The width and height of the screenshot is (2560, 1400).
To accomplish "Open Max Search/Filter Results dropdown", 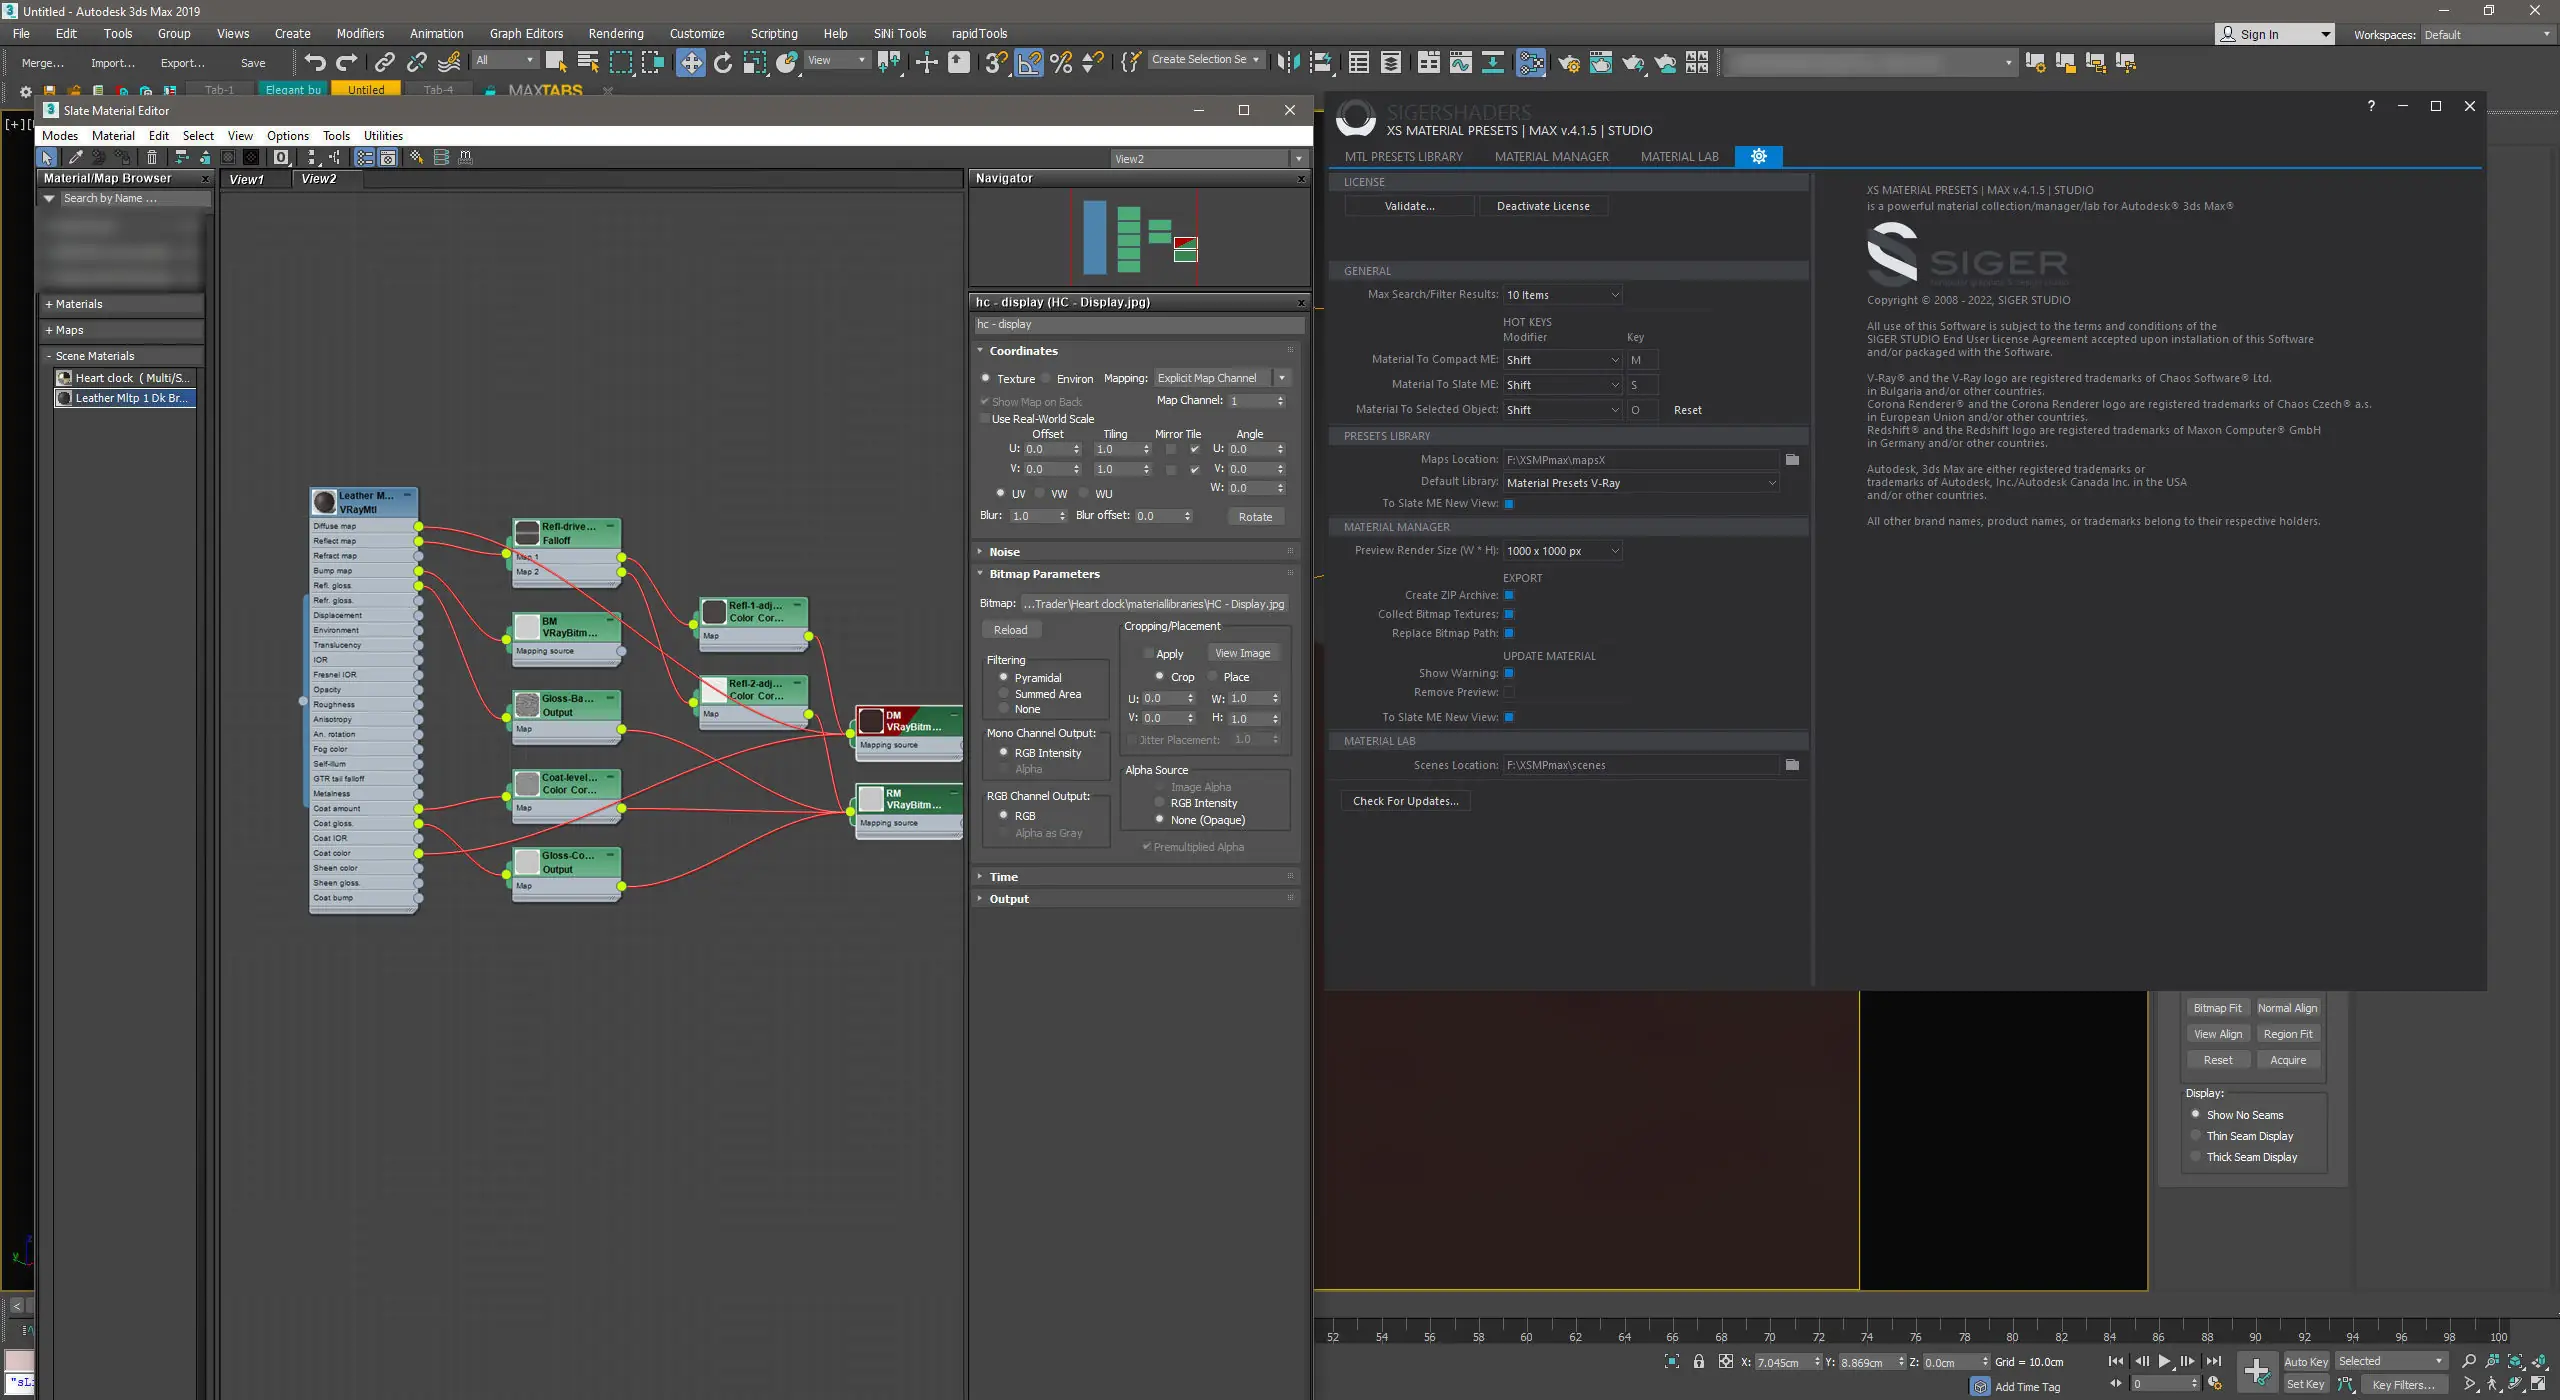I will pos(1562,295).
